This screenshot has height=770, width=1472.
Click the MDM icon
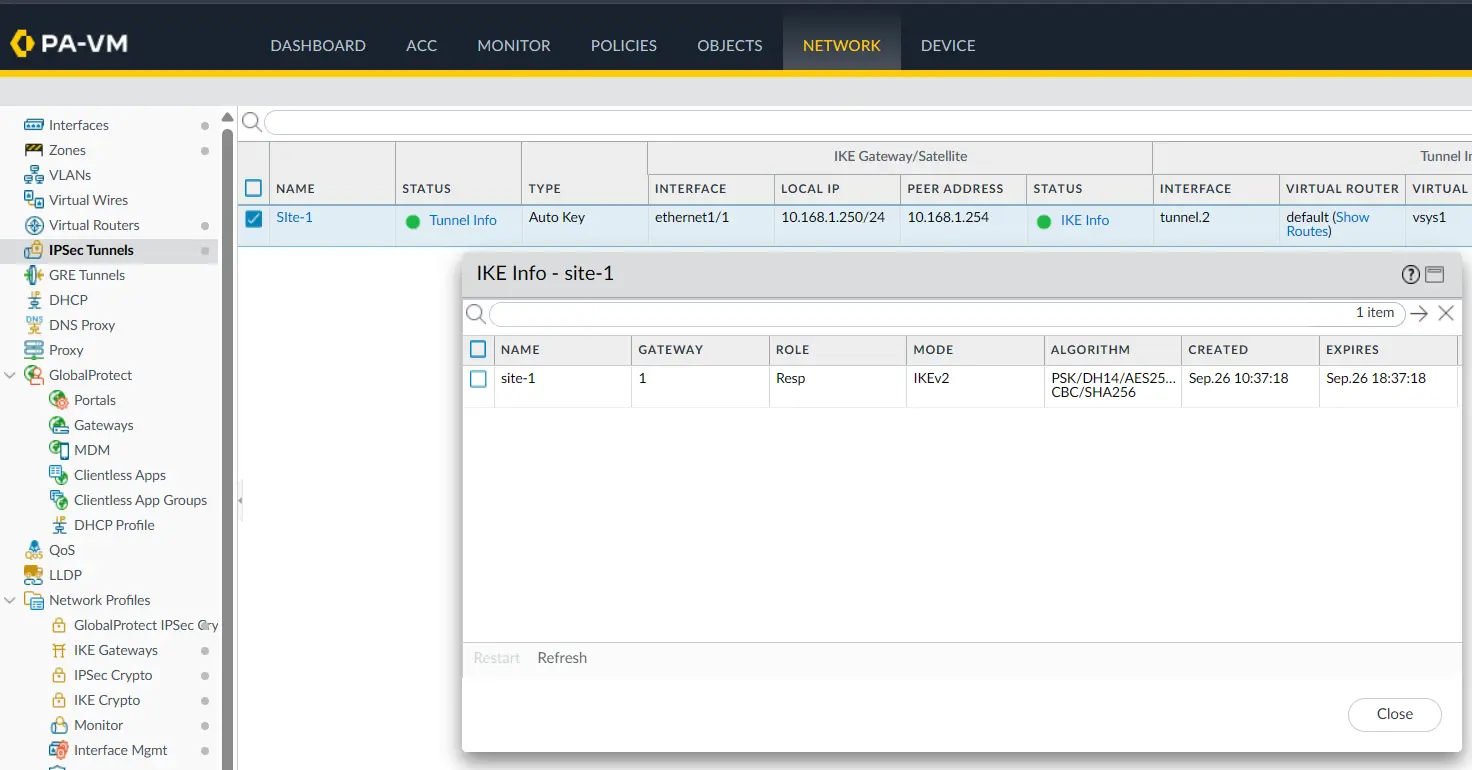tap(59, 450)
